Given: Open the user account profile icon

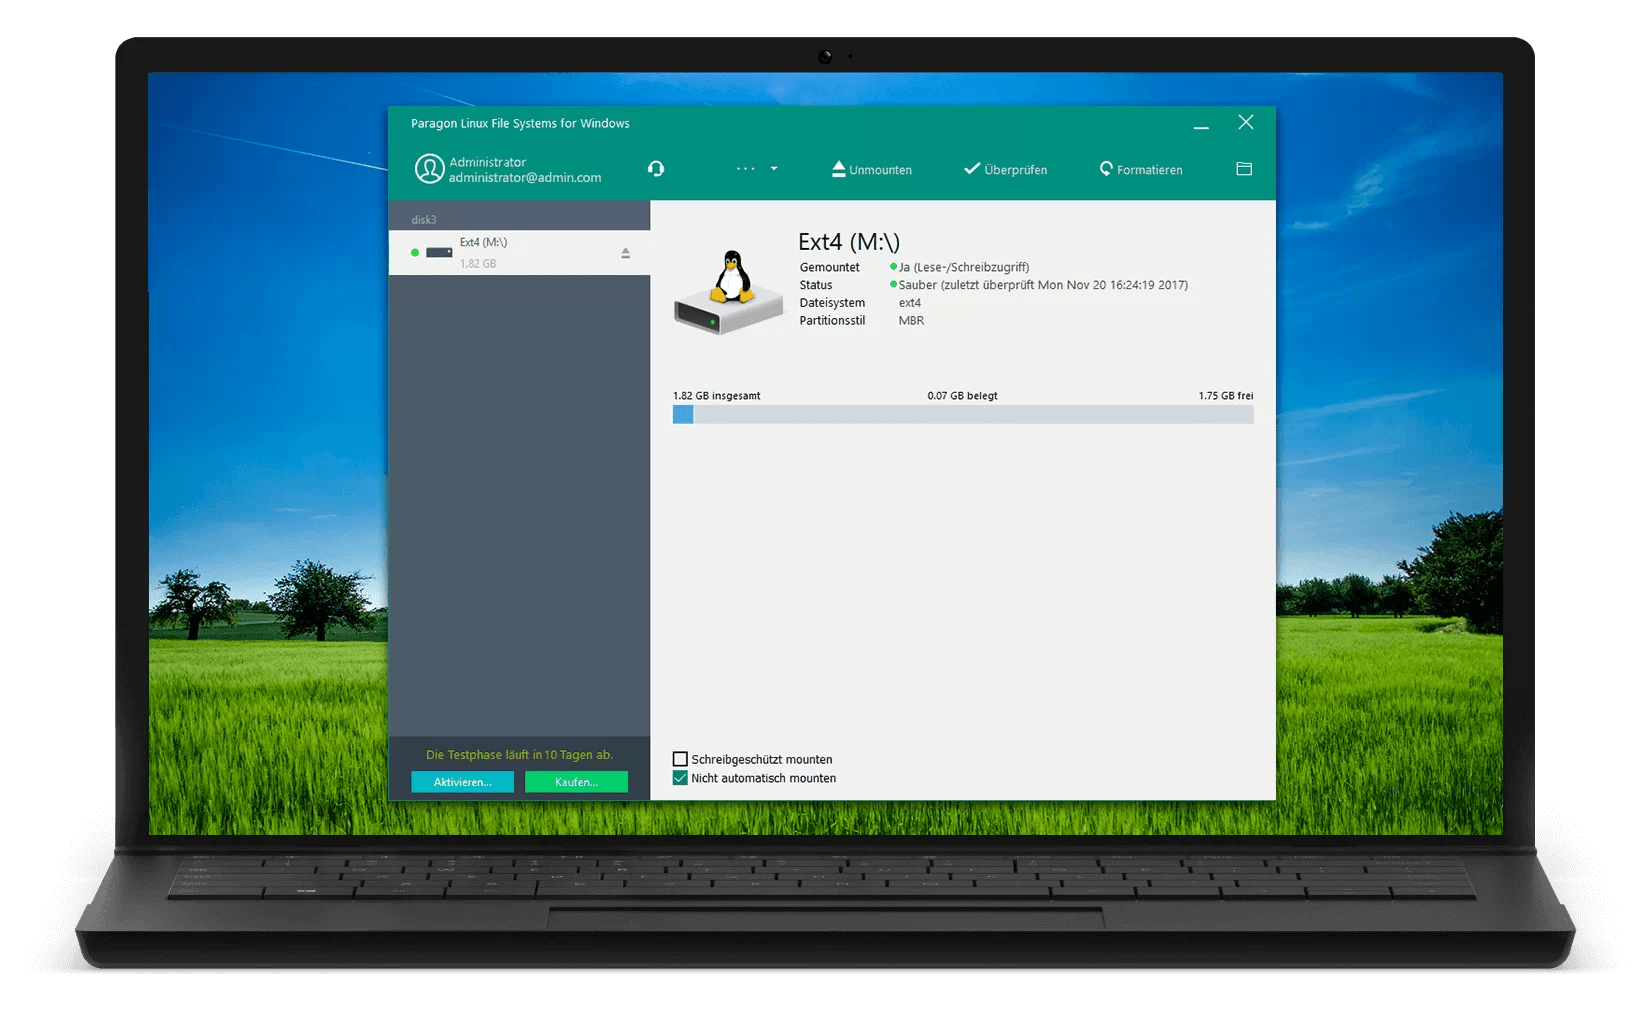Looking at the screenshot, I should point(430,168).
